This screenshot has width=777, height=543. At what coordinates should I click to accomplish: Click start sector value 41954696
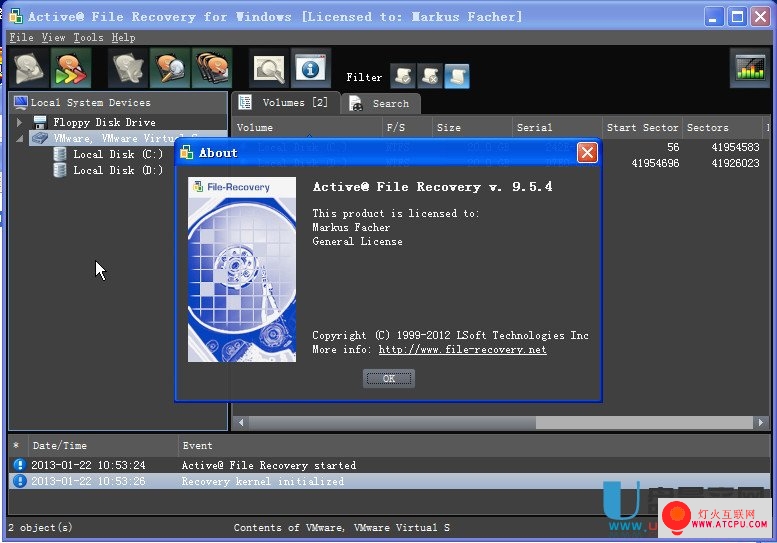point(655,163)
